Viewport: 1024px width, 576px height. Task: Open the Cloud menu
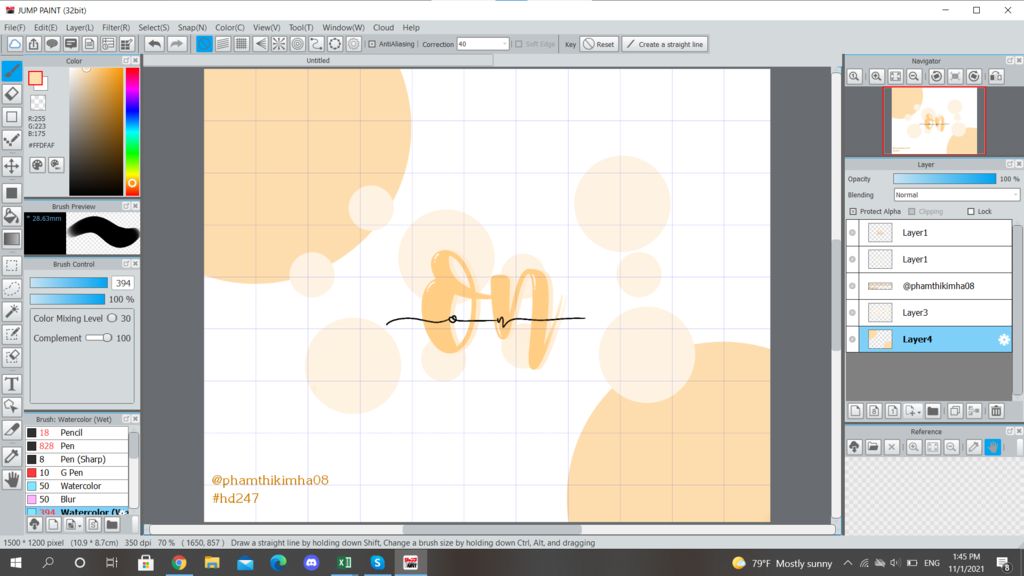tap(383, 27)
